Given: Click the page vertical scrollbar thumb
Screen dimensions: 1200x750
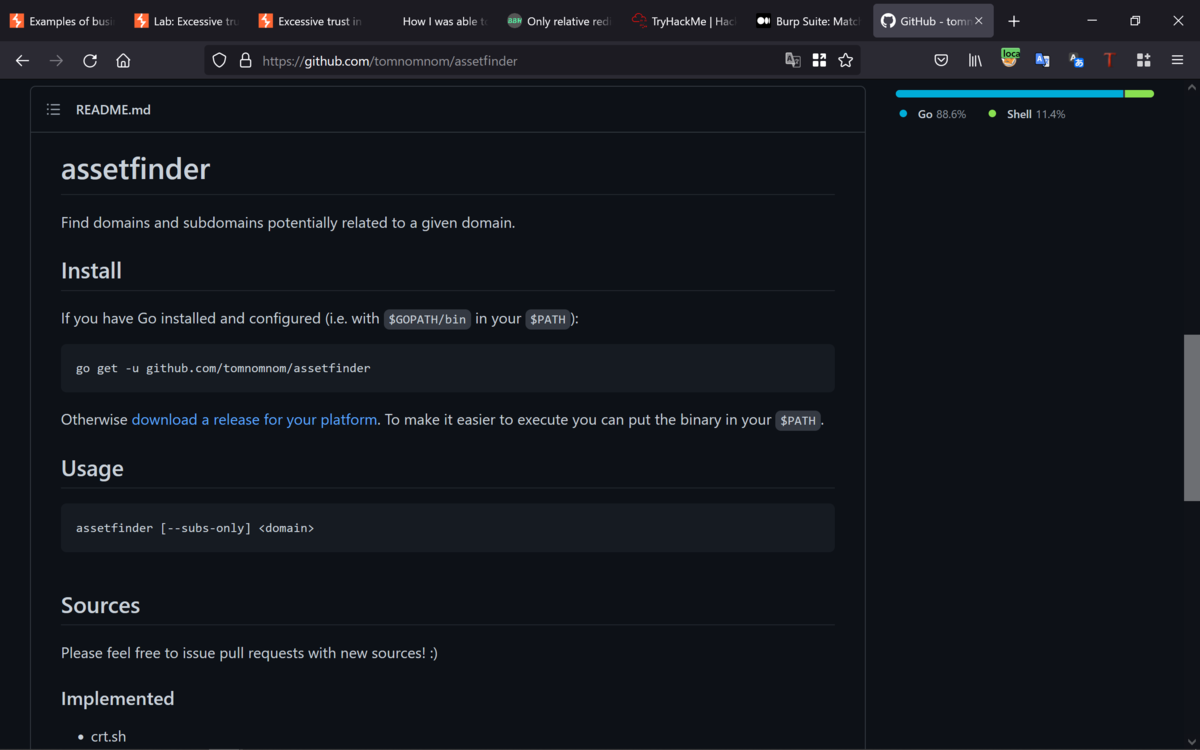Looking at the screenshot, I should point(1191,417).
